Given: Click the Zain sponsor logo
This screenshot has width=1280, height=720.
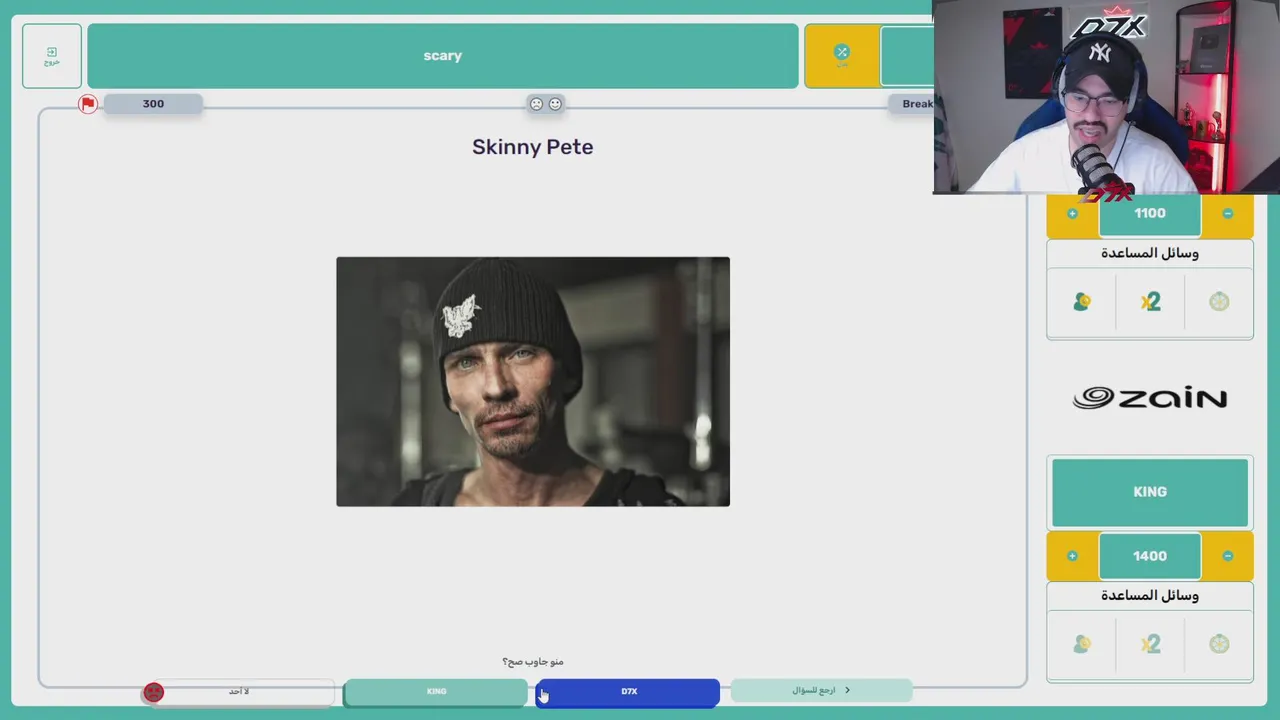Looking at the screenshot, I should (x=1150, y=398).
